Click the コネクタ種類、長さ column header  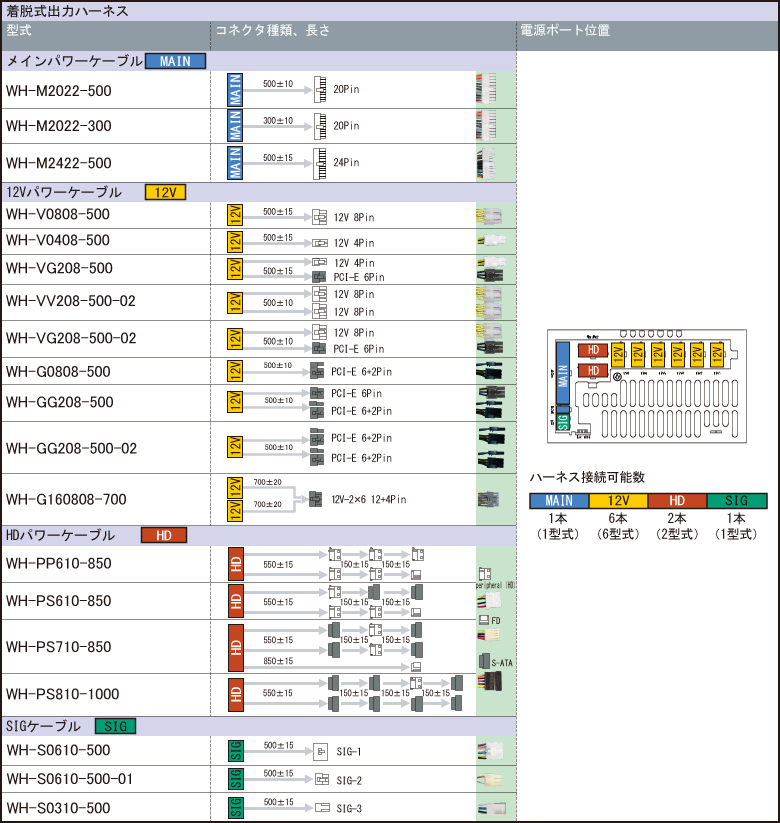point(274,31)
